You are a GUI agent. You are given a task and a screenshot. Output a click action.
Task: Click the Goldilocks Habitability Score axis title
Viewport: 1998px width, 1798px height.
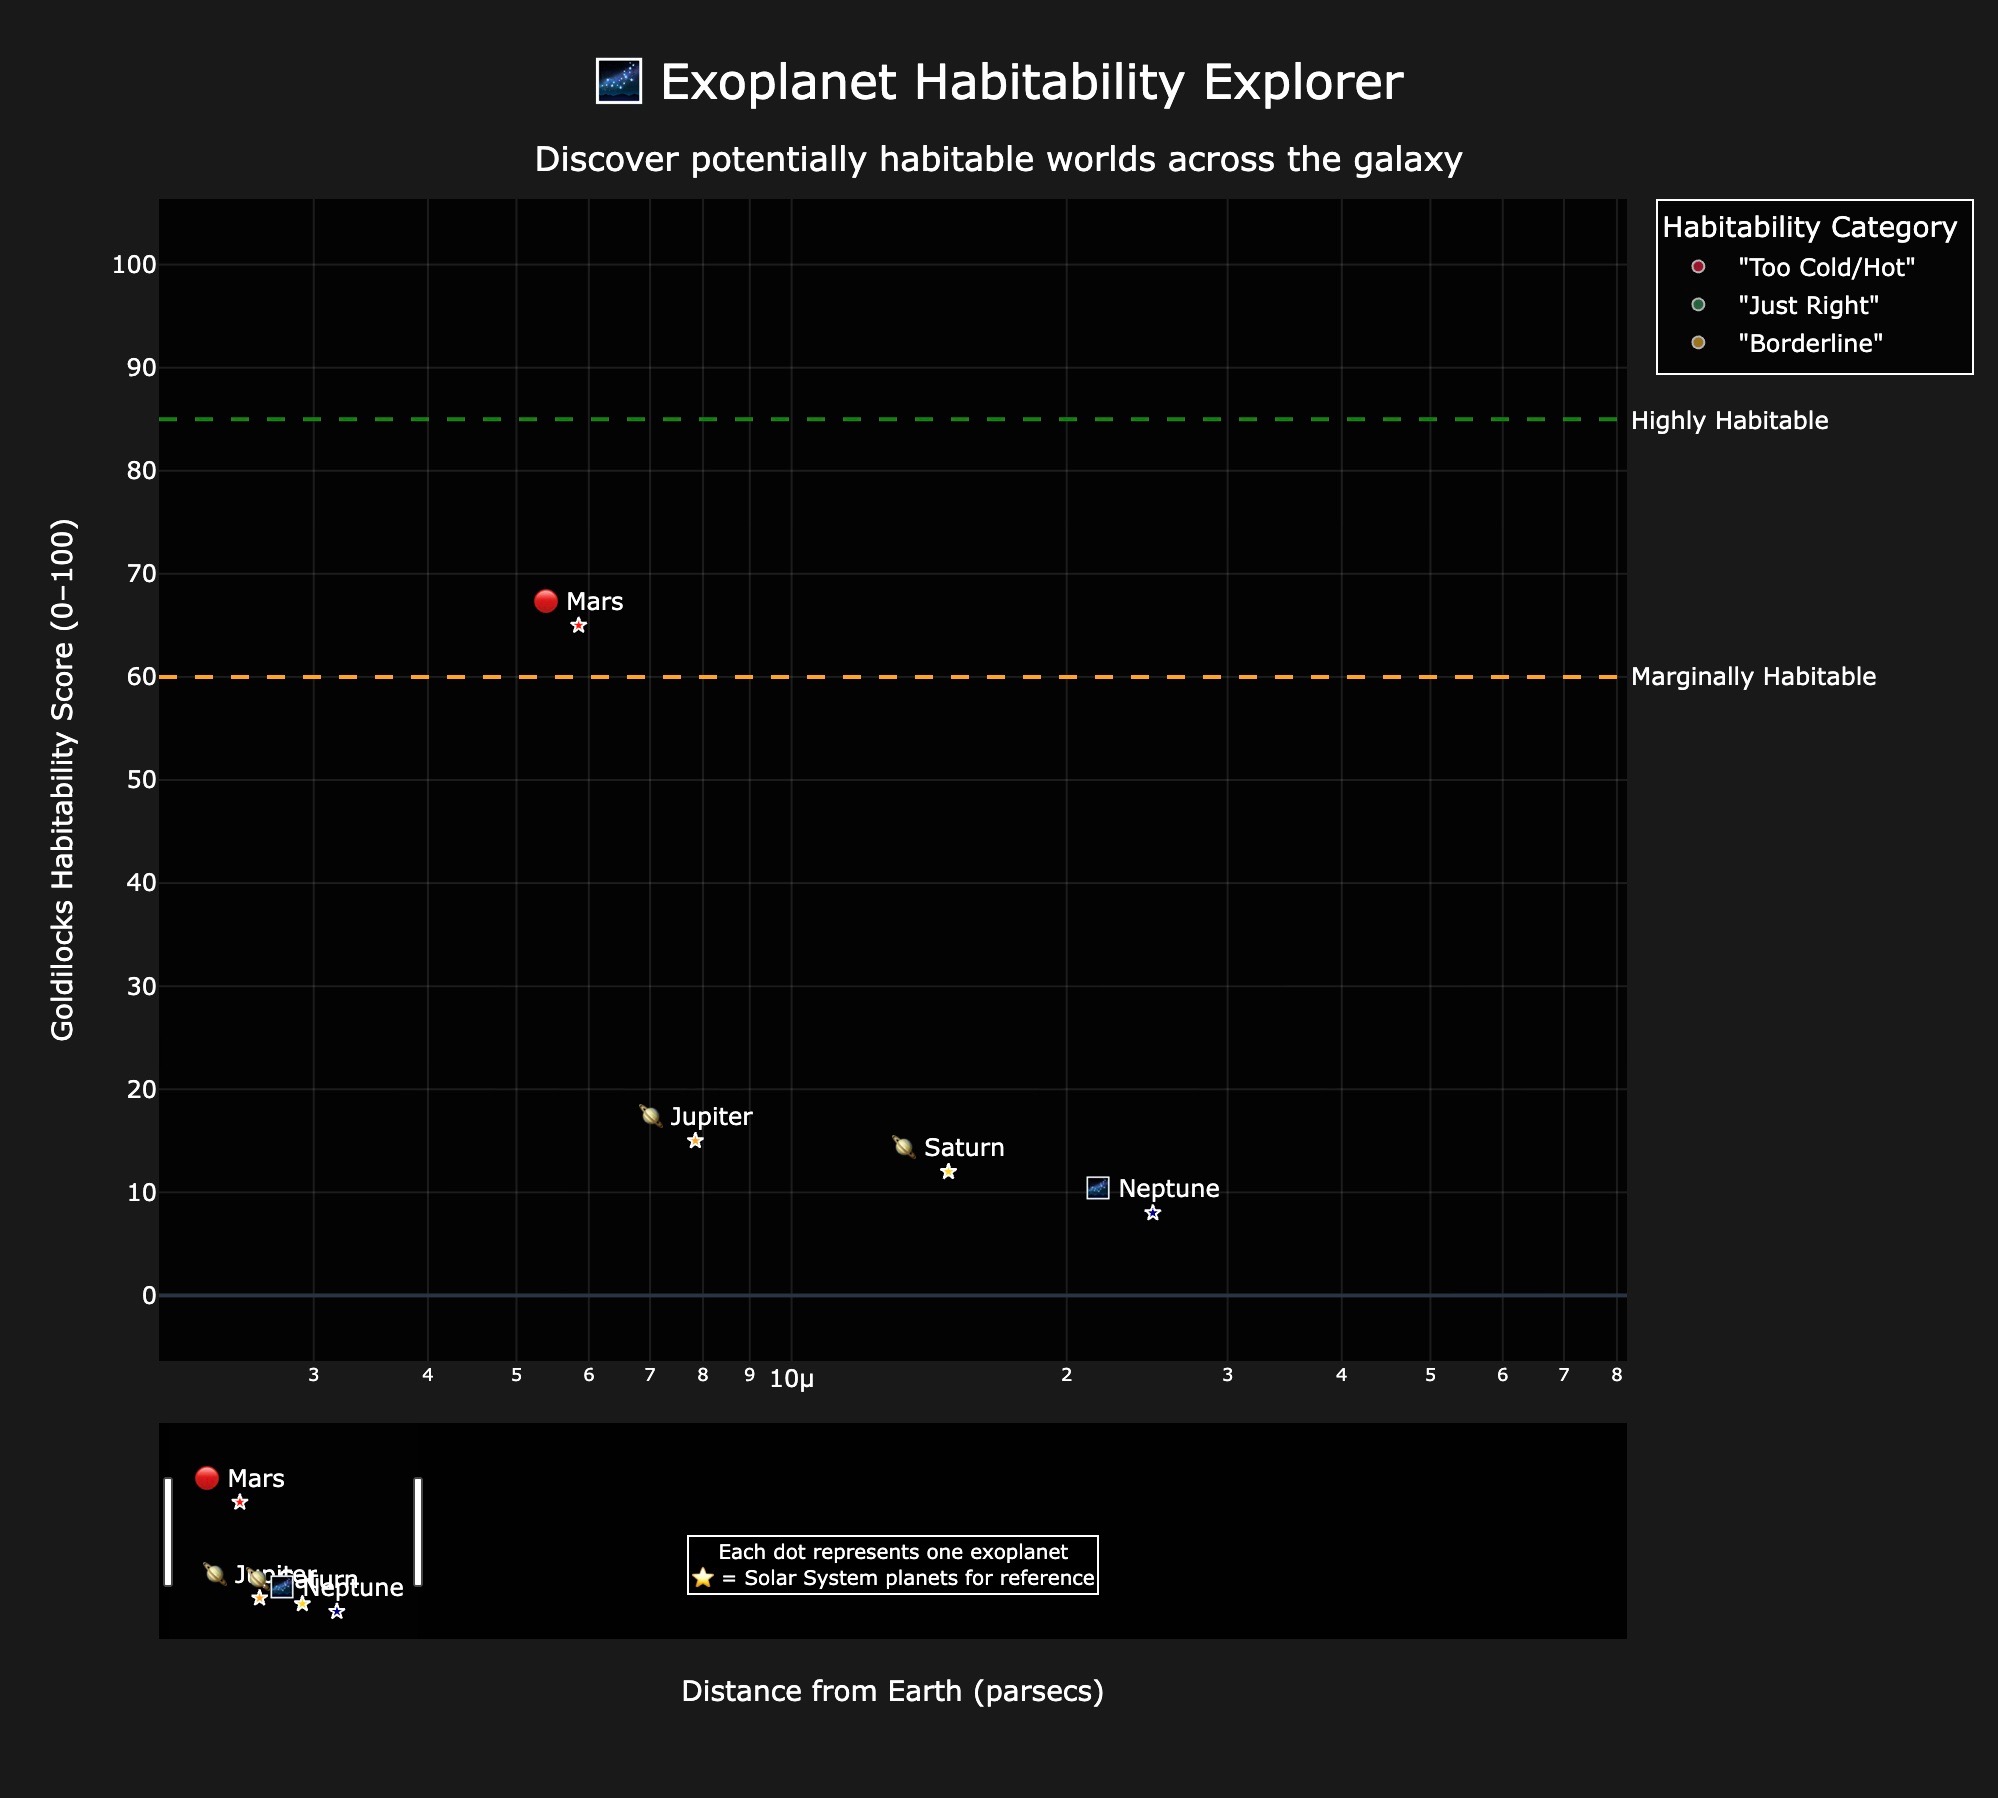pyautogui.click(x=63, y=779)
